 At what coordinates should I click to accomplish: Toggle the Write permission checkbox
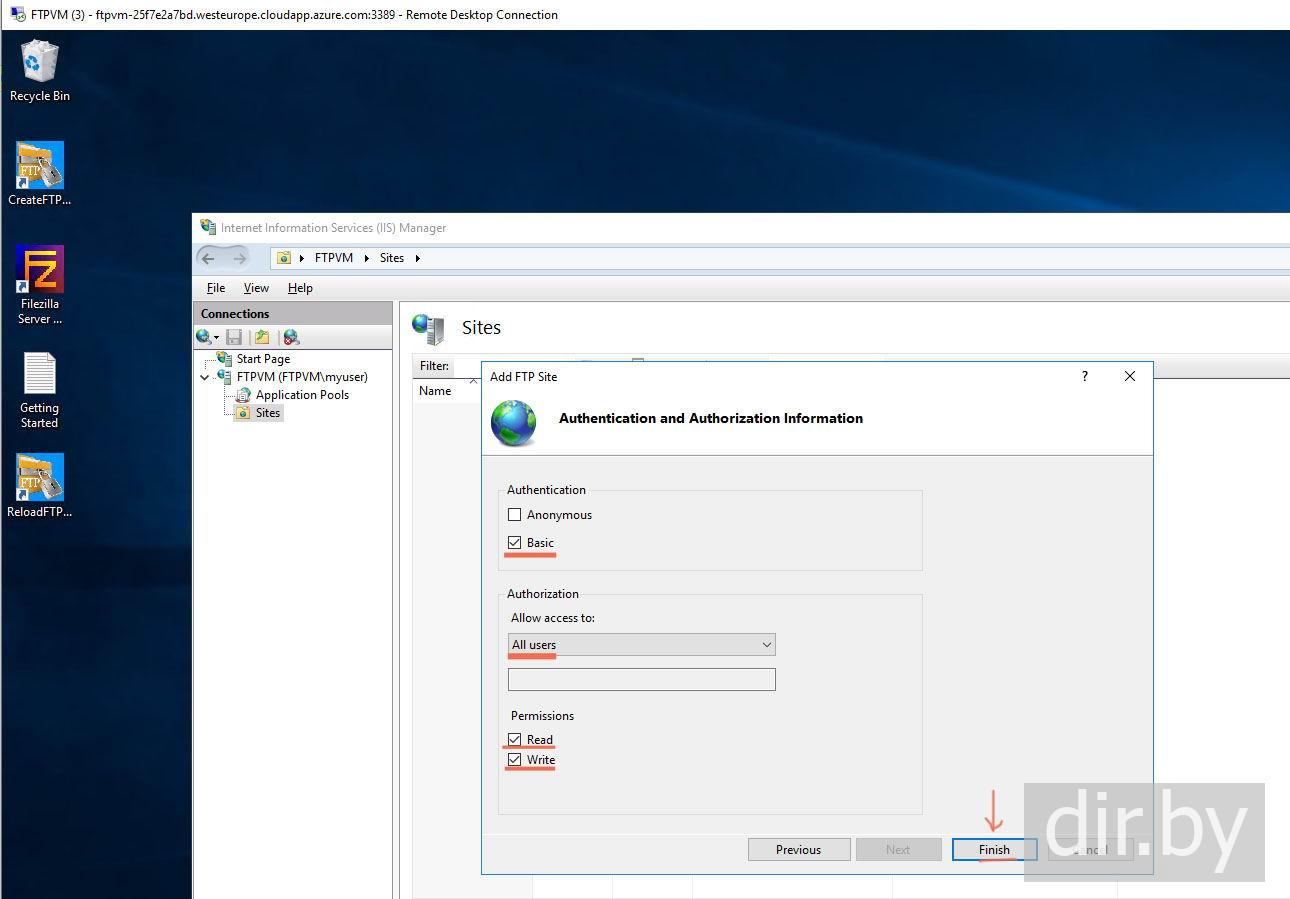pyautogui.click(x=515, y=760)
